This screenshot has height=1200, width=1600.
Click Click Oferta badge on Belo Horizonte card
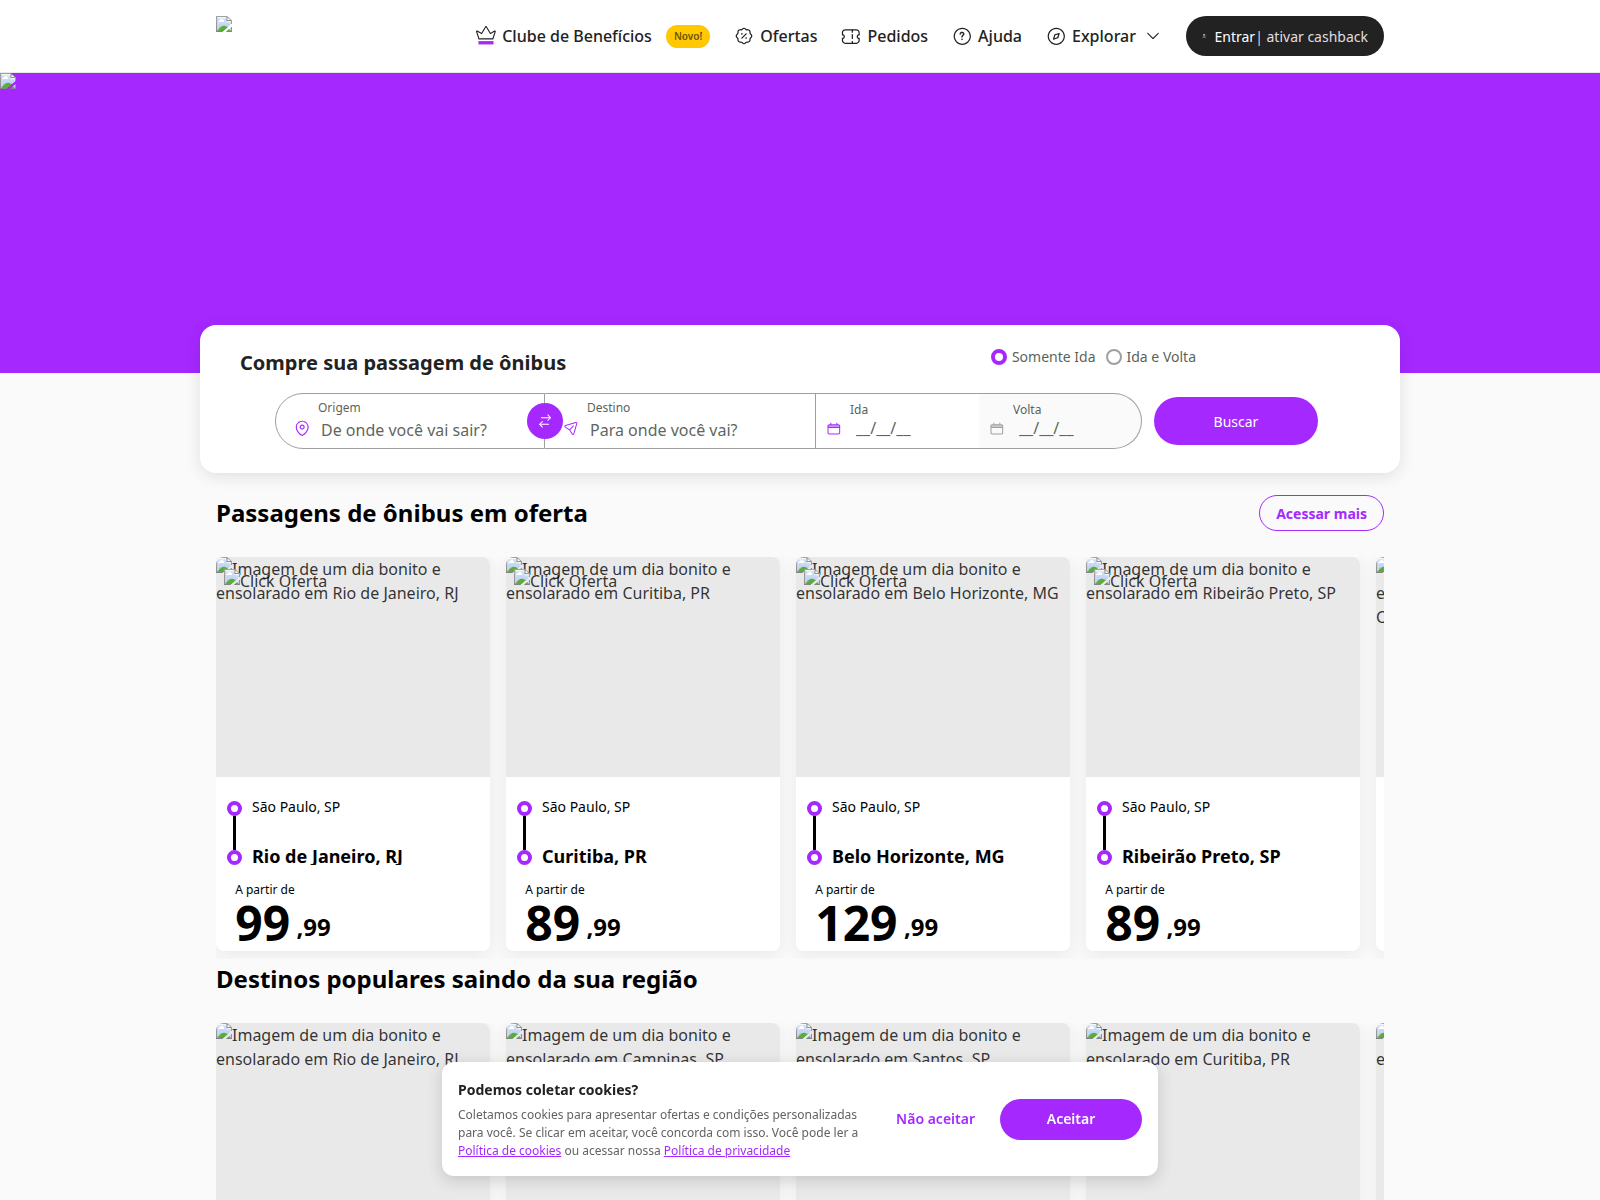(856, 581)
